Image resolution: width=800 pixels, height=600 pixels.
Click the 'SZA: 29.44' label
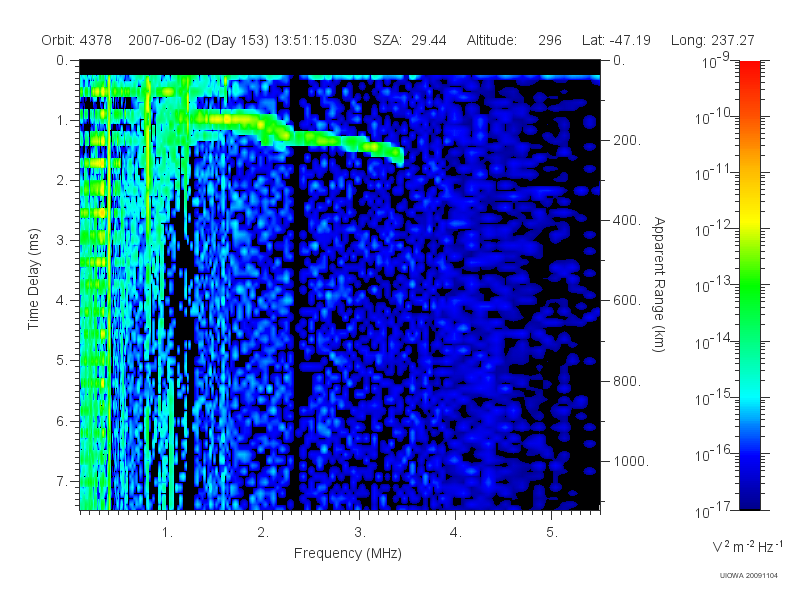(x=410, y=40)
